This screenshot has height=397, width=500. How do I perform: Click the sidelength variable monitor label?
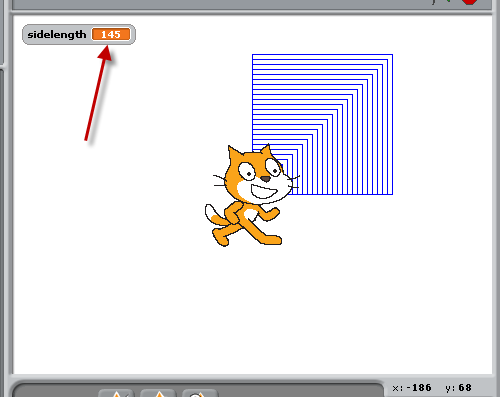pyautogui.click(x=57, y=34)
